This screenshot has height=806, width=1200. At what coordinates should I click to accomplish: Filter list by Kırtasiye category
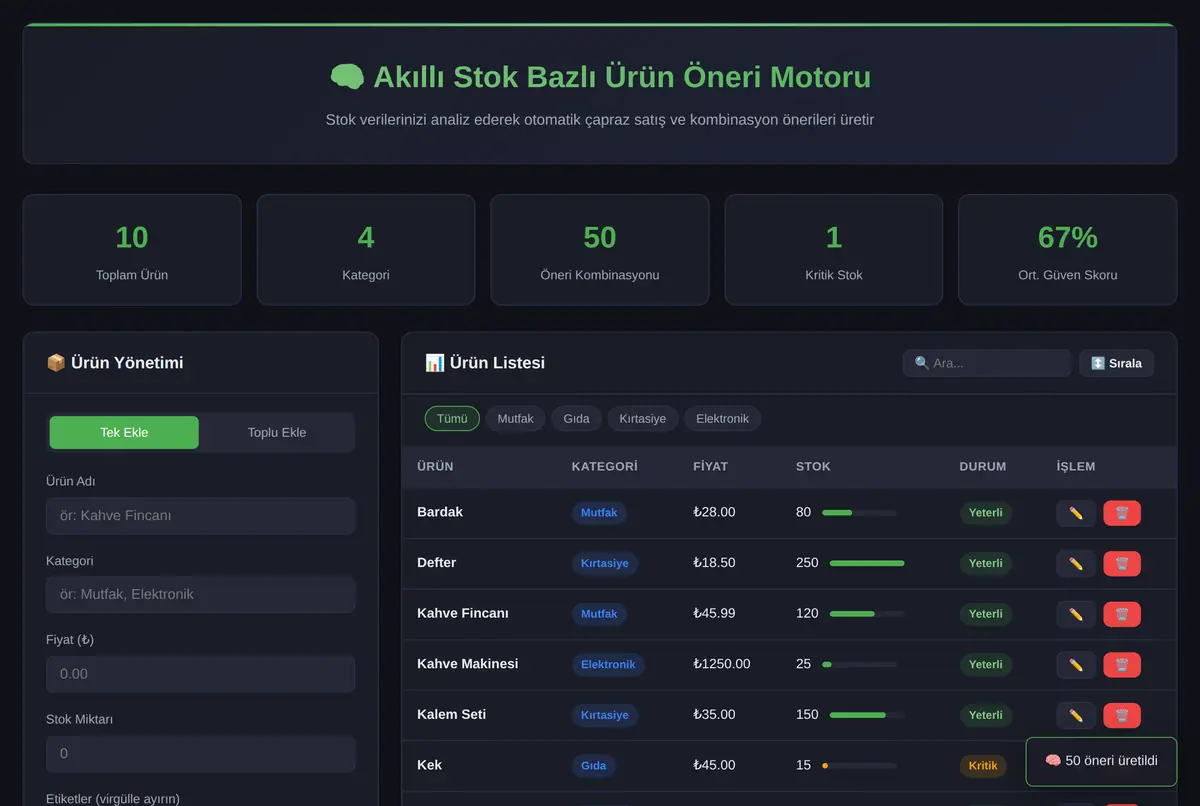click(x=643, y=418)
